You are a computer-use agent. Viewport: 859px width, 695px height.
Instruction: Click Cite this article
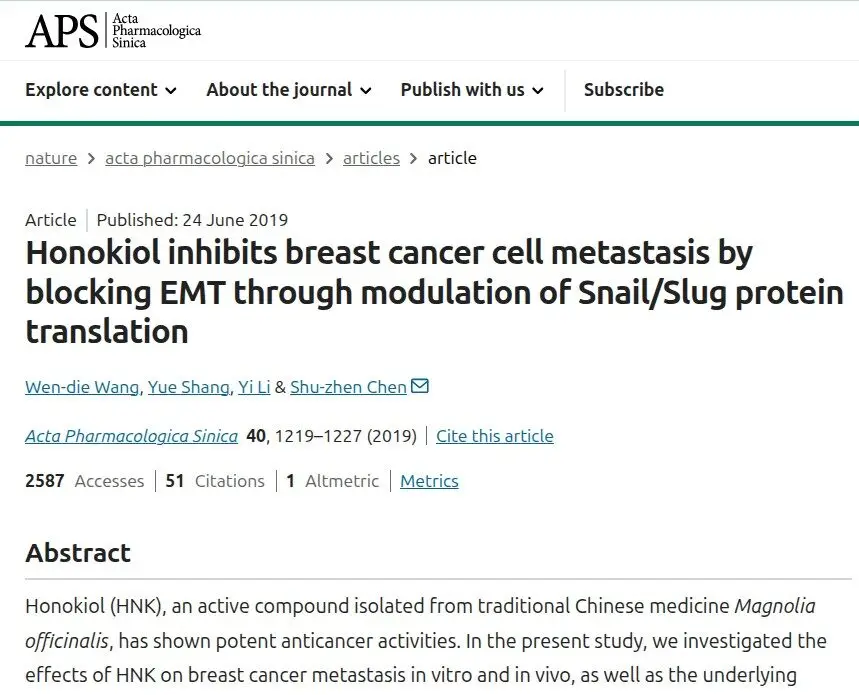click(x=495, y=436)
